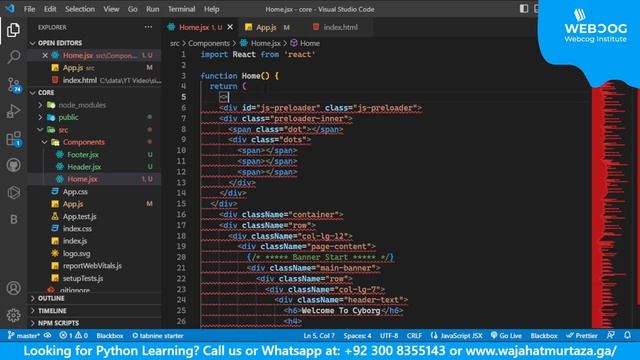Viewport: 640px width, 360px height.
Task: Open the GitHub view in activity bar
Action: (x=13, y=165)
